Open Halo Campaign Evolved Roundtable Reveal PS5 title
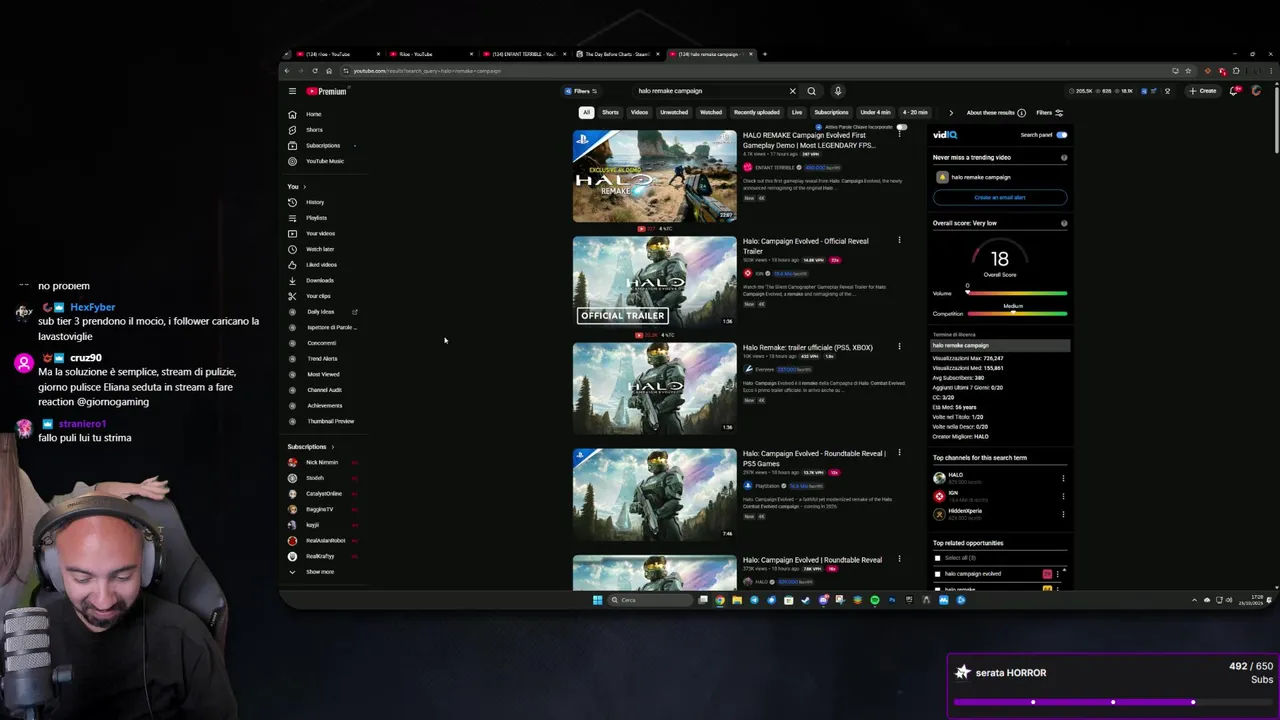Viewport: 1280px width, 720px height. click(814, 458)
